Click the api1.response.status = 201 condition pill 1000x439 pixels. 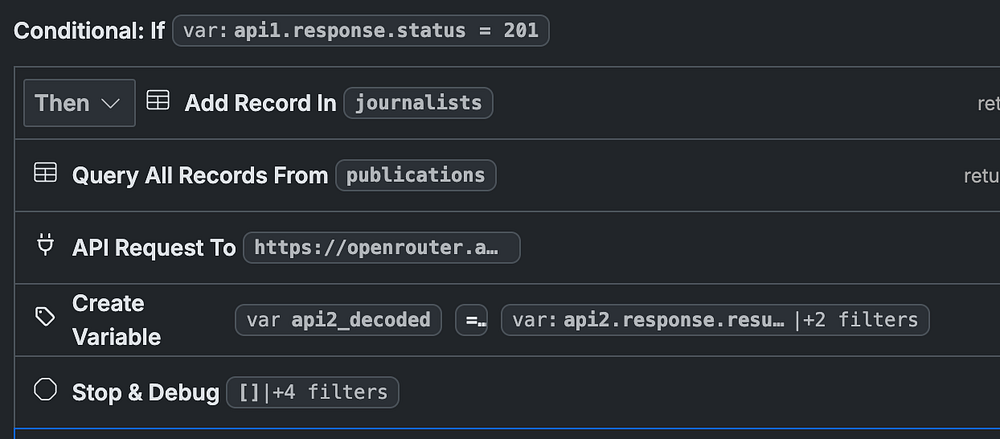361,30
